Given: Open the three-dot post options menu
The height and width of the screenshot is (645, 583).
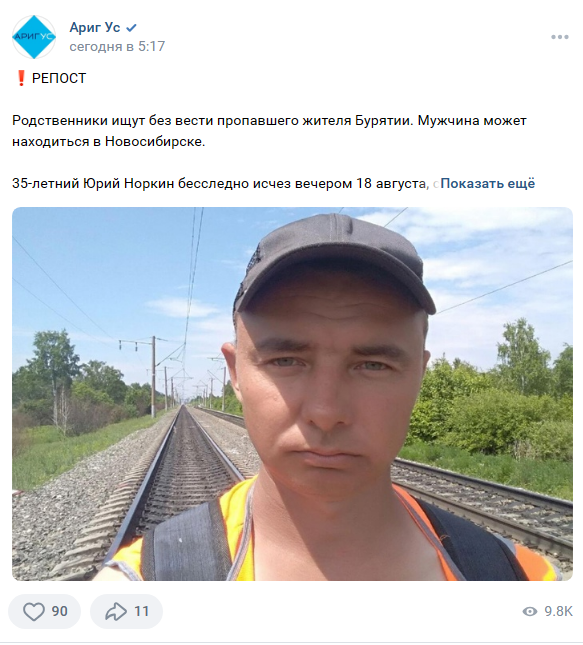Looking at the screenshot, I should (x=560, y=37).
